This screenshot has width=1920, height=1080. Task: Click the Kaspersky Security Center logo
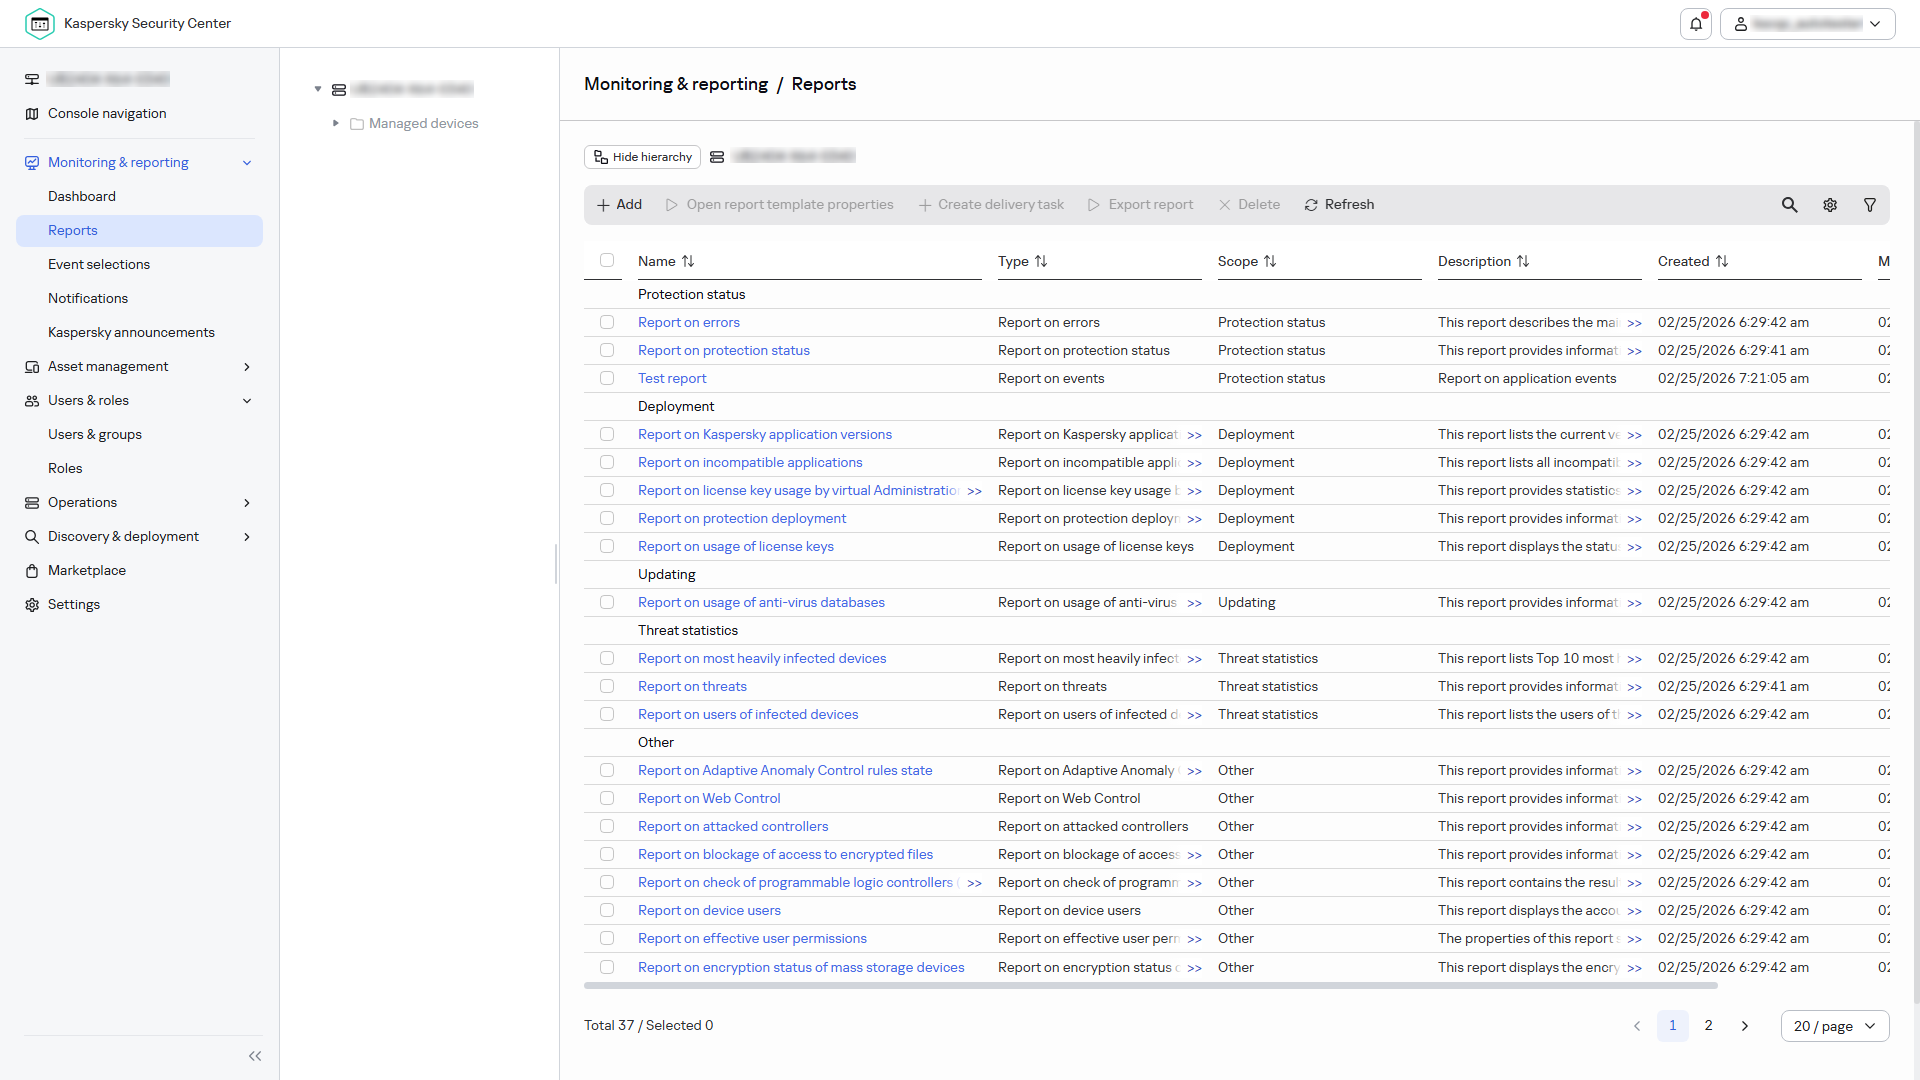point(40,24)
